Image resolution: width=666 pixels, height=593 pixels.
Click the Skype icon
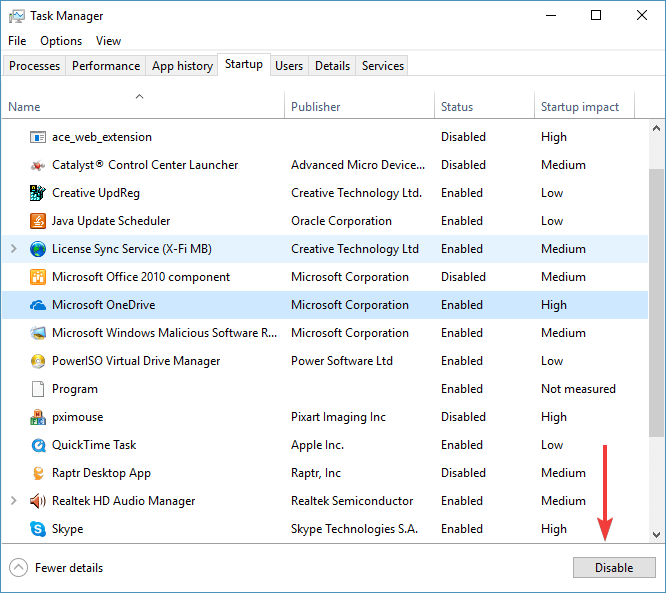(x=38, y=529)
